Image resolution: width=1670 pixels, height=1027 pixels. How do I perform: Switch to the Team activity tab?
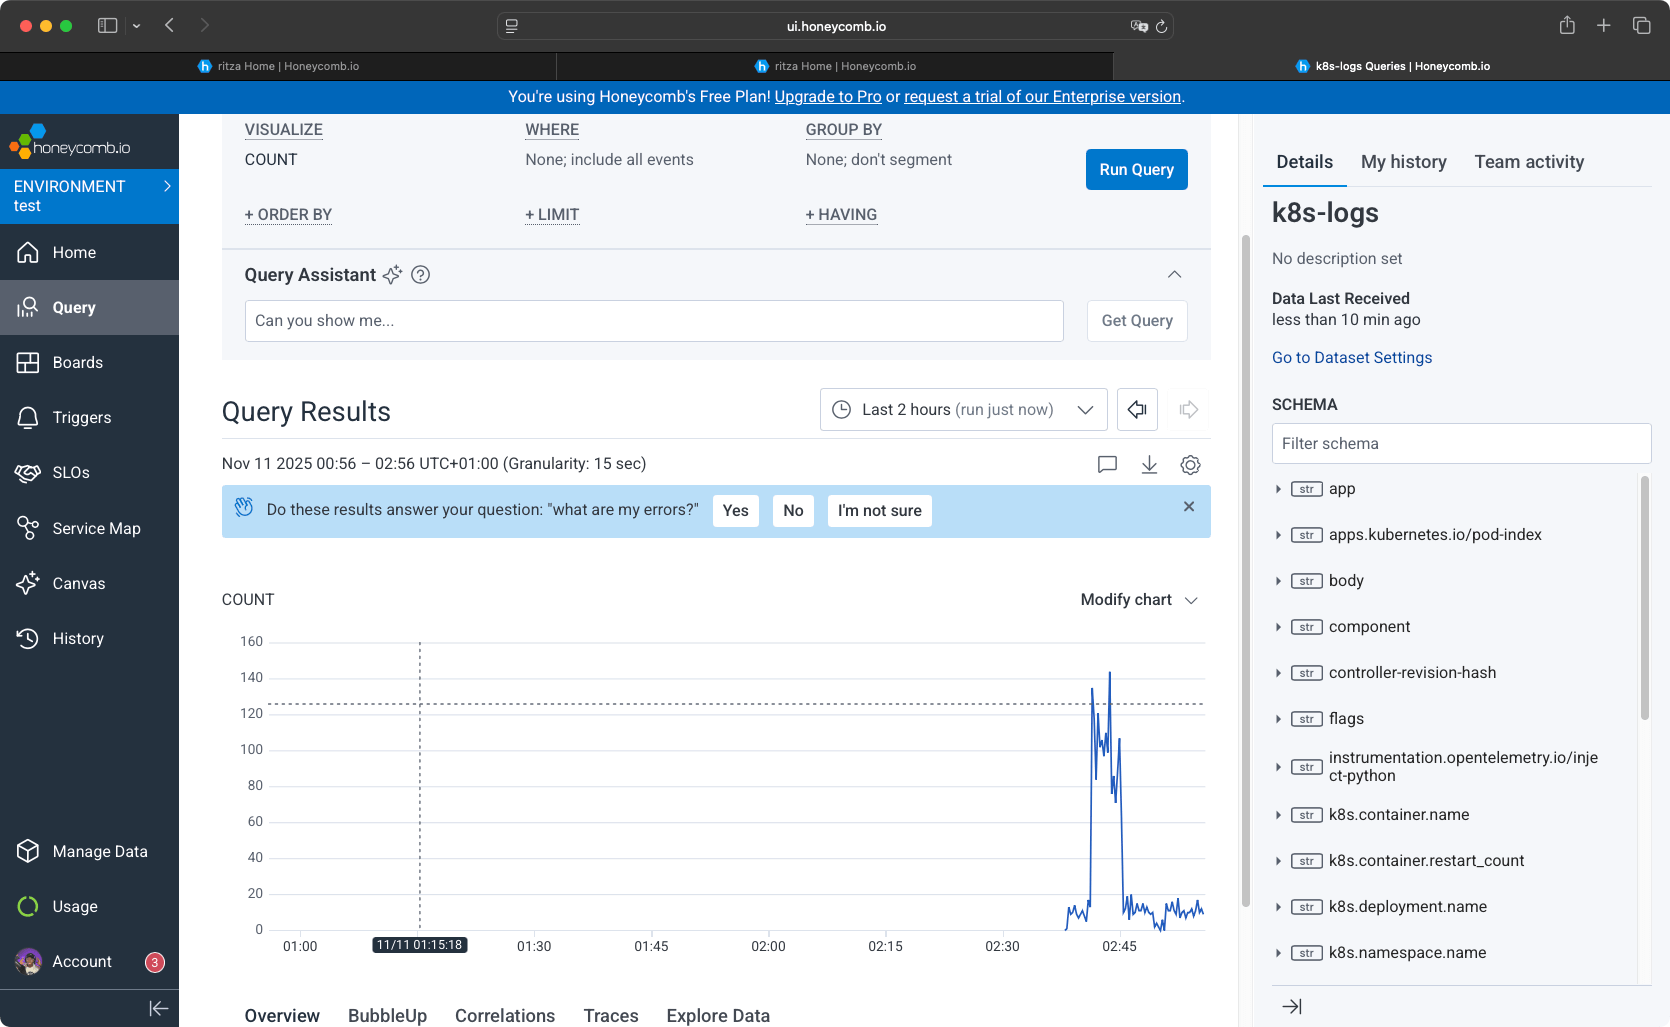(1528, 161)
